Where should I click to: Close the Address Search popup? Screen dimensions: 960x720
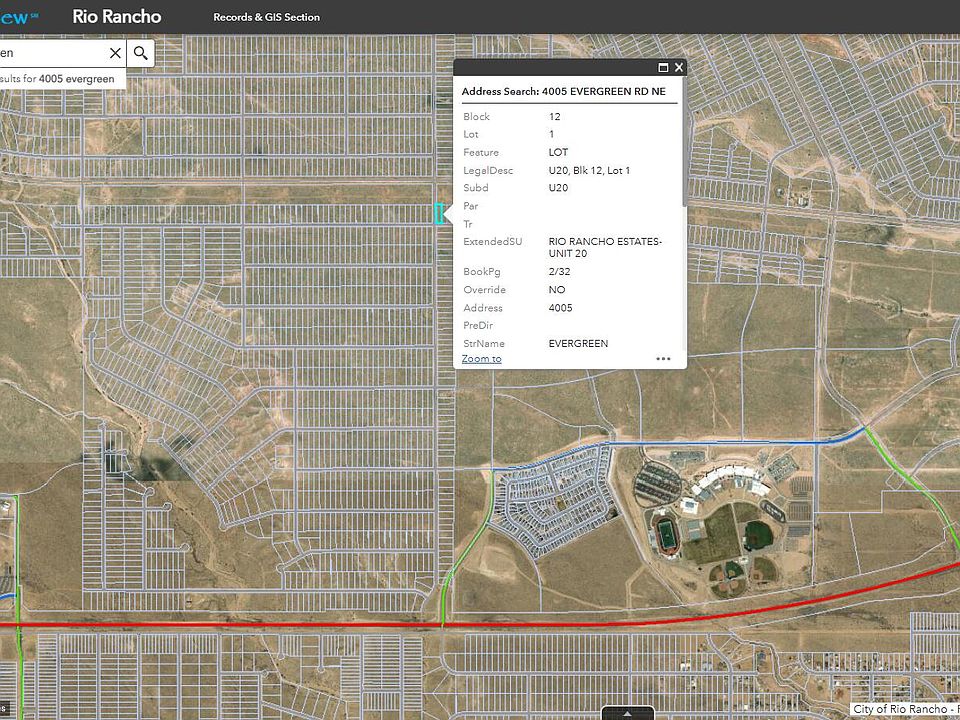point(678,67)
